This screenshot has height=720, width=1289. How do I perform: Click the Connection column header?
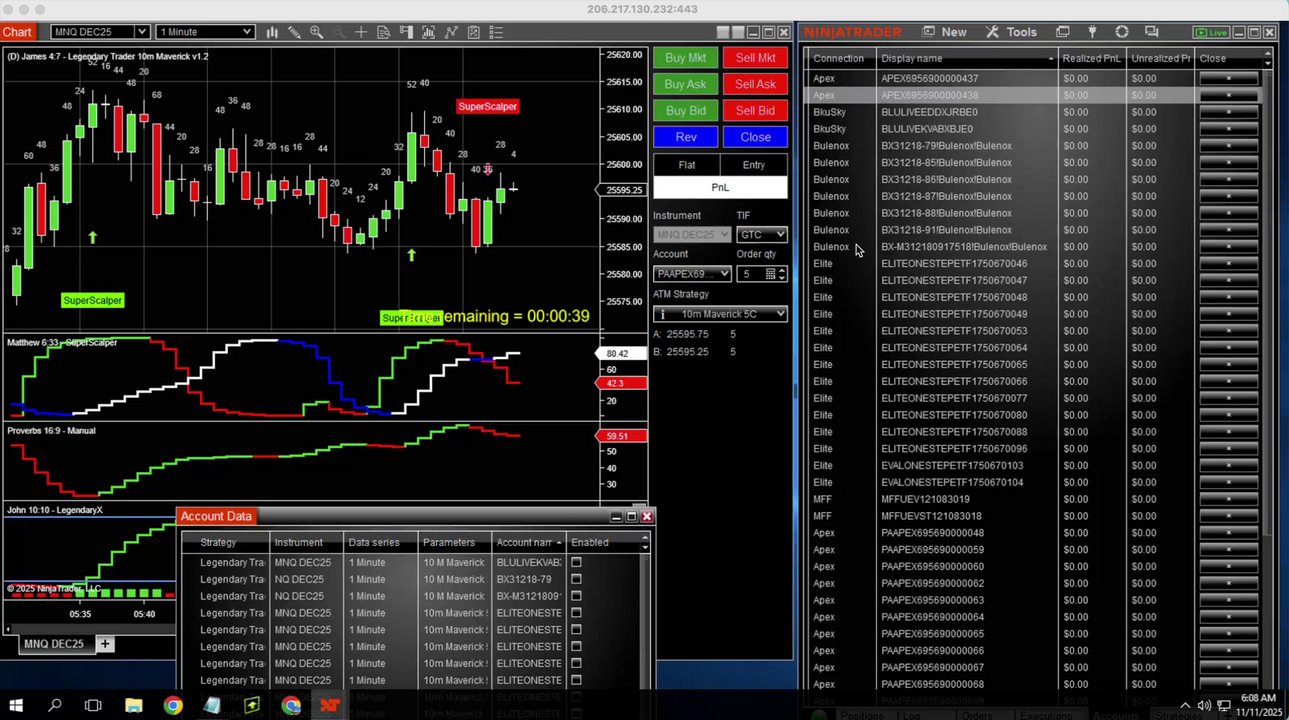click(x=839, y=58)
